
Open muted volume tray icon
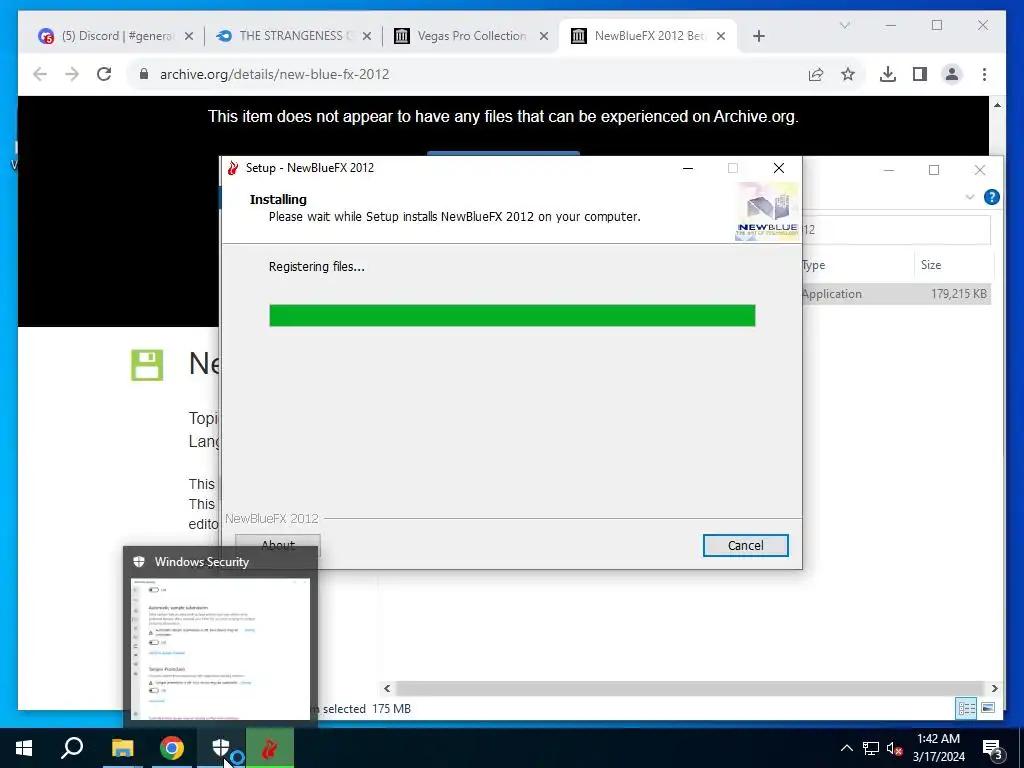895,748
